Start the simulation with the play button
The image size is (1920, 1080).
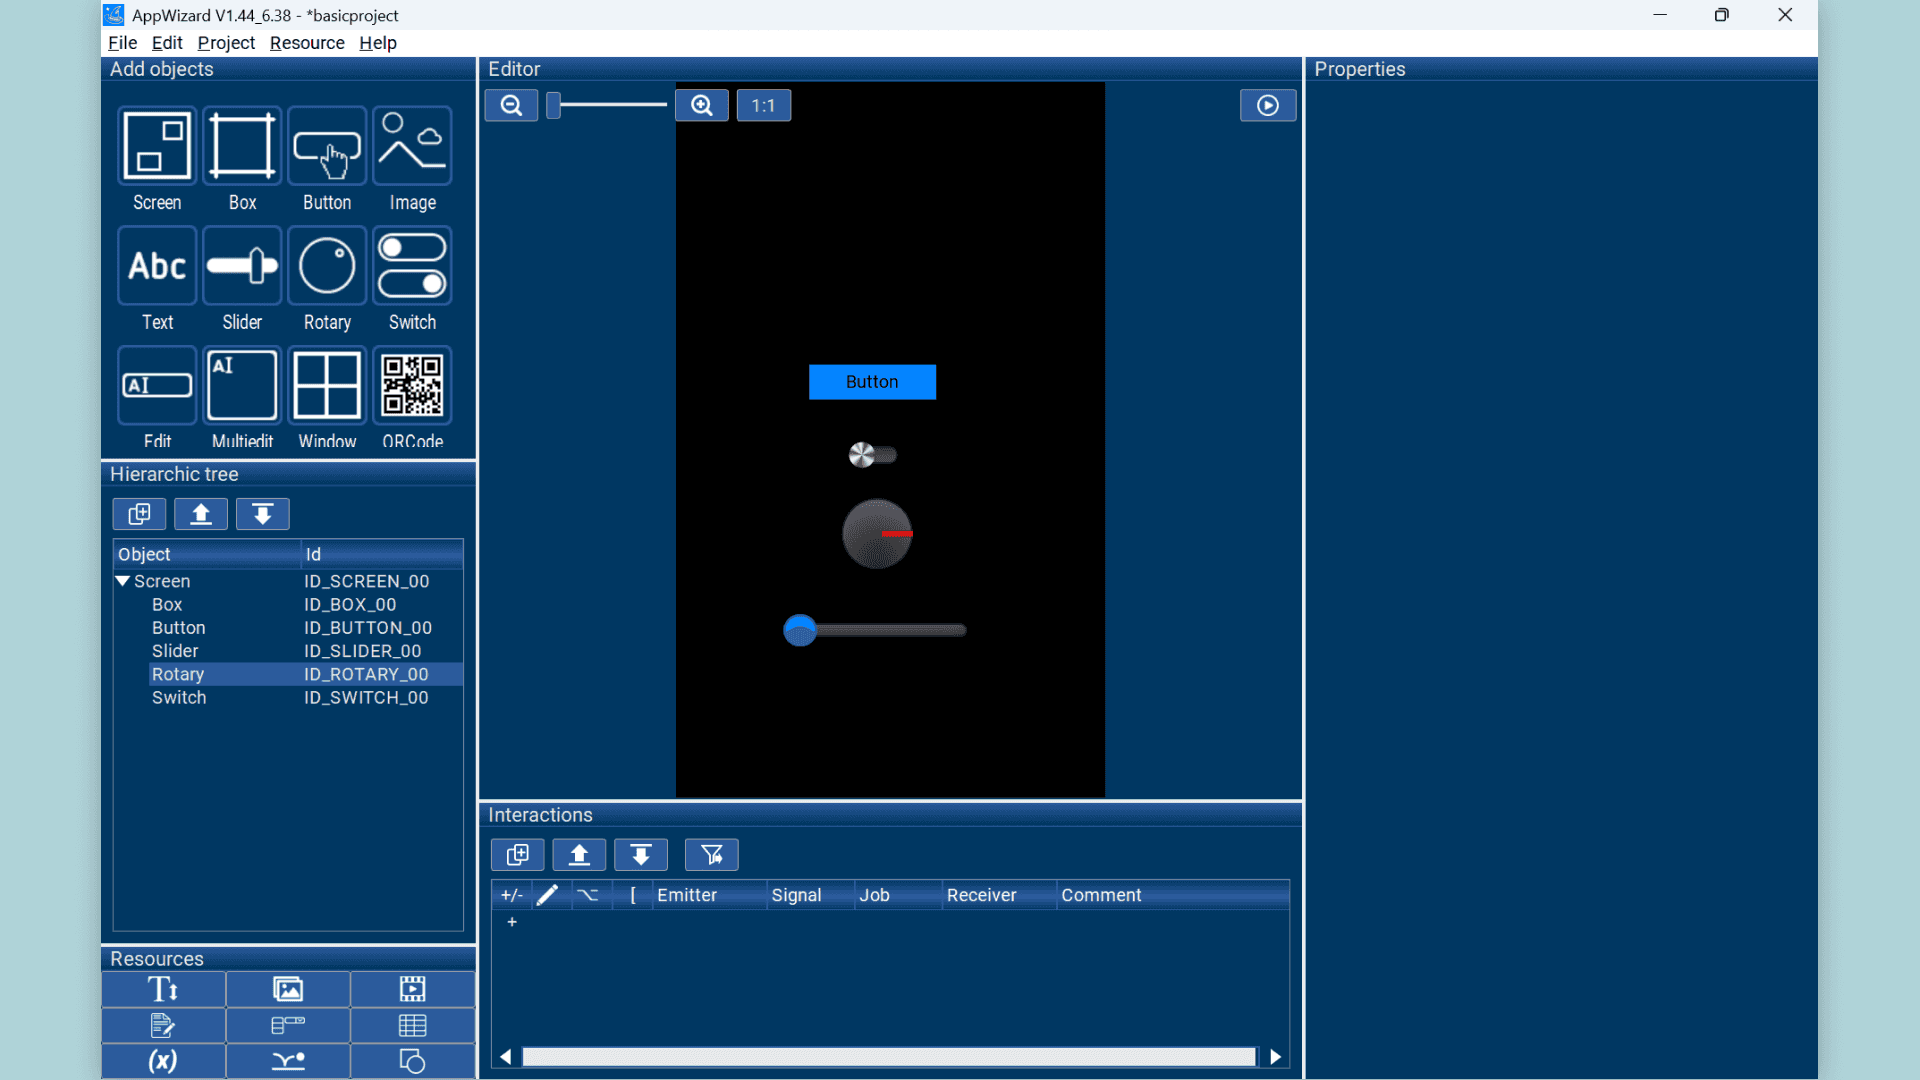(x=1267, y=105)
